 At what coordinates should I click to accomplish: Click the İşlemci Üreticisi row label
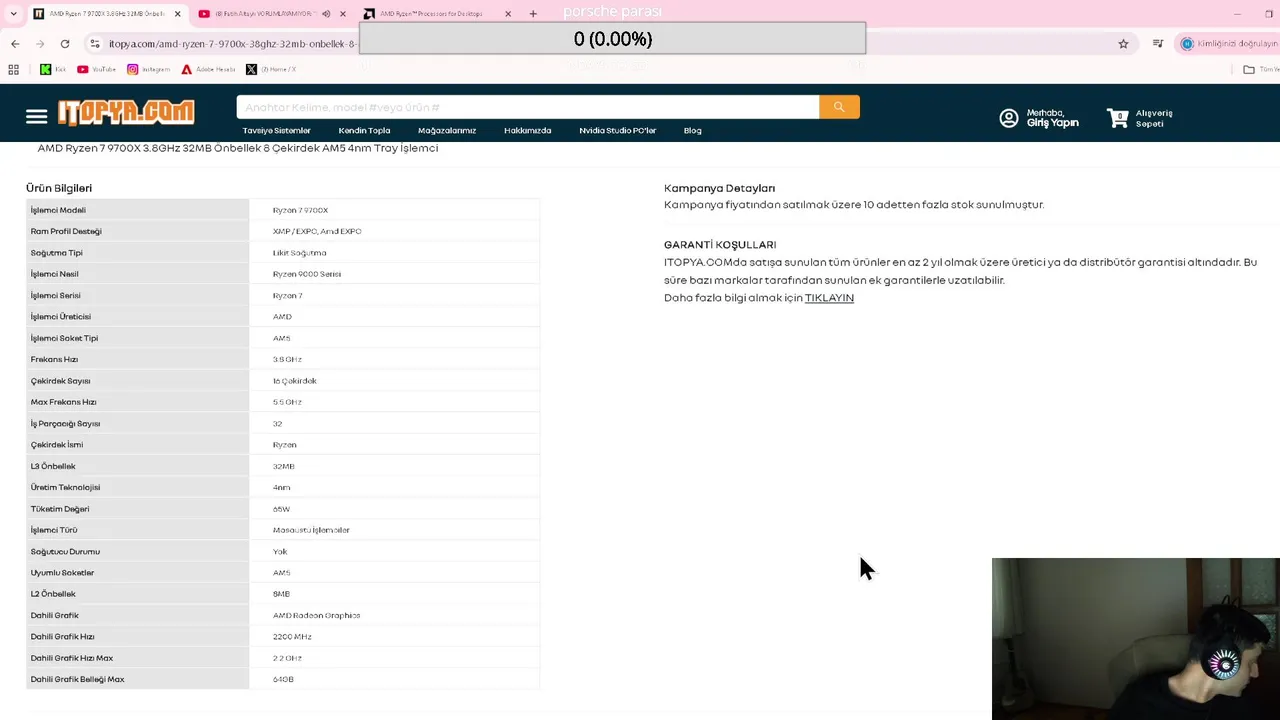click(60, 317)
